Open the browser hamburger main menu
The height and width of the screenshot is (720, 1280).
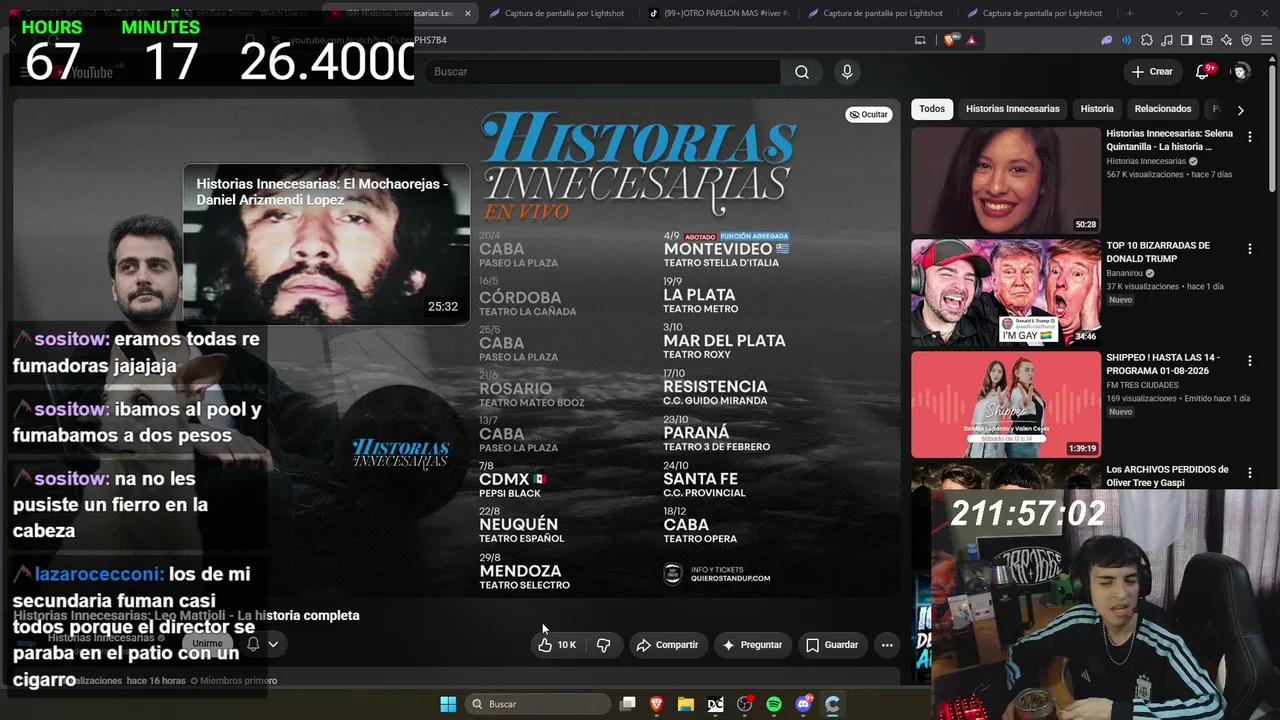[x=1266, y=40]
